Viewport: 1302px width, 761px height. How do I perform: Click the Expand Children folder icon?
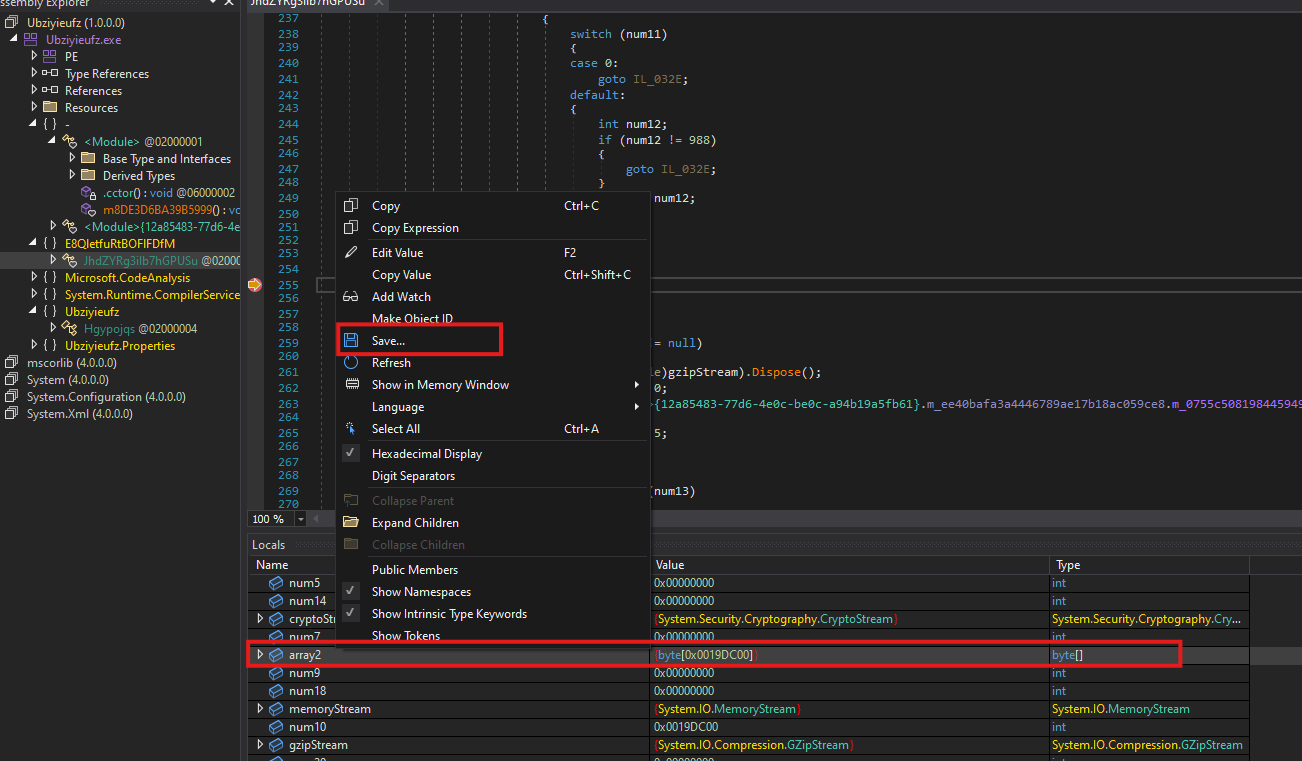351,523
